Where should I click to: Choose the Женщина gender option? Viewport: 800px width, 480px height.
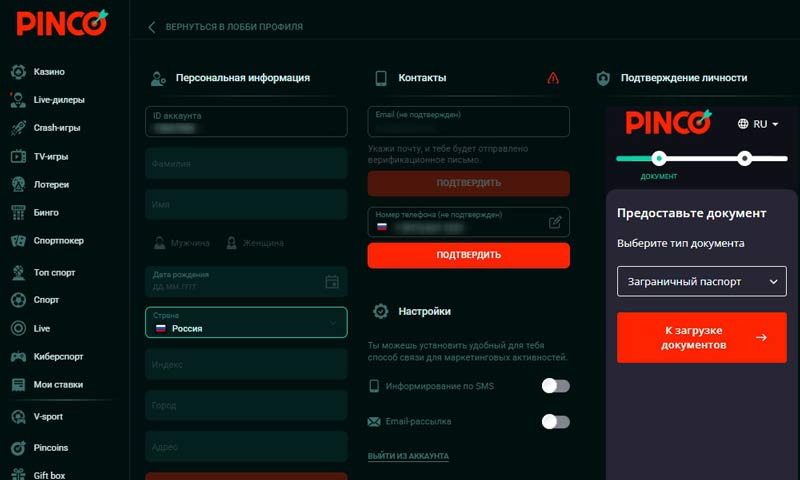(x=254, y=242)
